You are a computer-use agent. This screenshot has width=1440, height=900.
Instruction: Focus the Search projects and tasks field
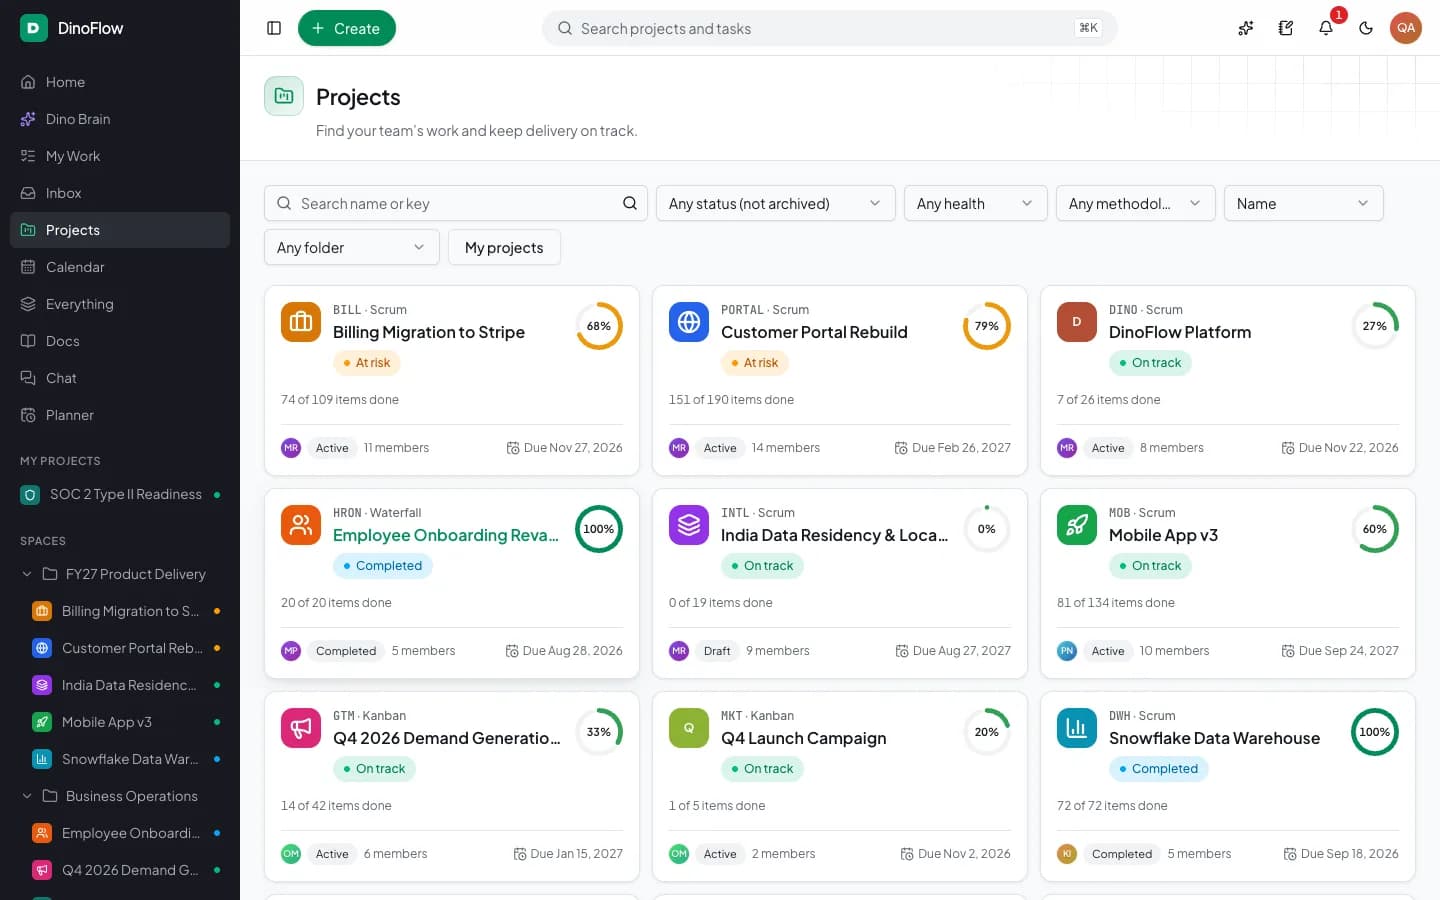click(830, 28)
